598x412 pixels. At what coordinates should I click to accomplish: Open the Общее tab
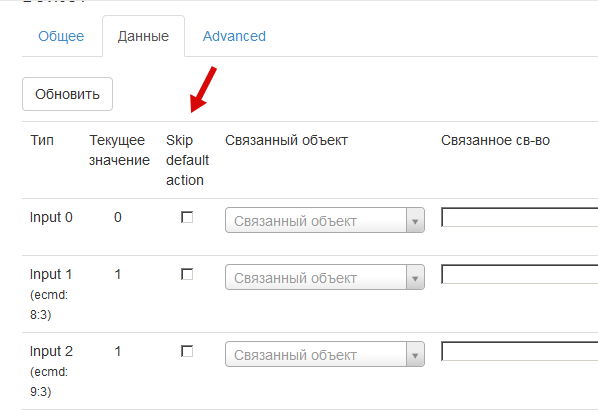click(61, 36)
